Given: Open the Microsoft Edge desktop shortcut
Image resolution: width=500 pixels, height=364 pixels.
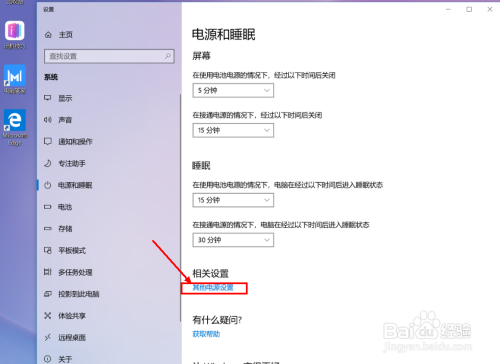Looking at the screenshot, I should tap(15, 128).
